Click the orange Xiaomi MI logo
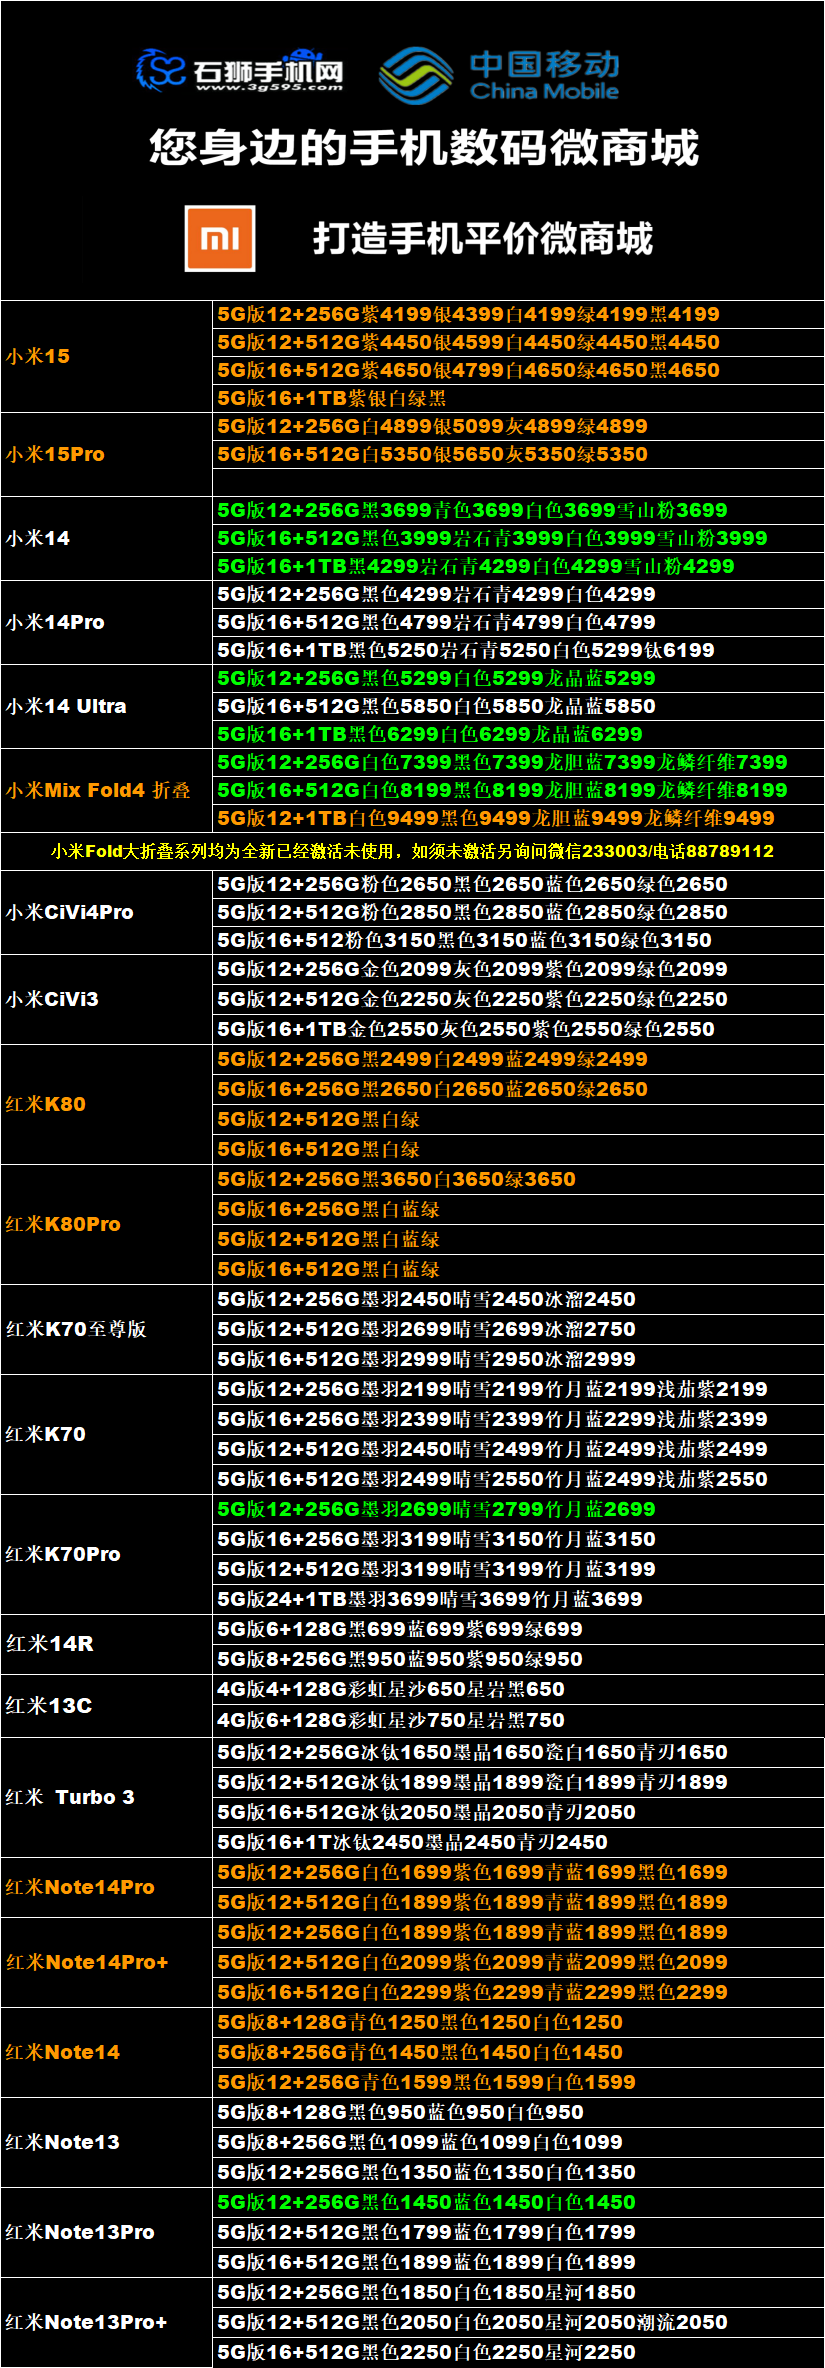Screen dimensions: 825x2368 pos(220,238)
